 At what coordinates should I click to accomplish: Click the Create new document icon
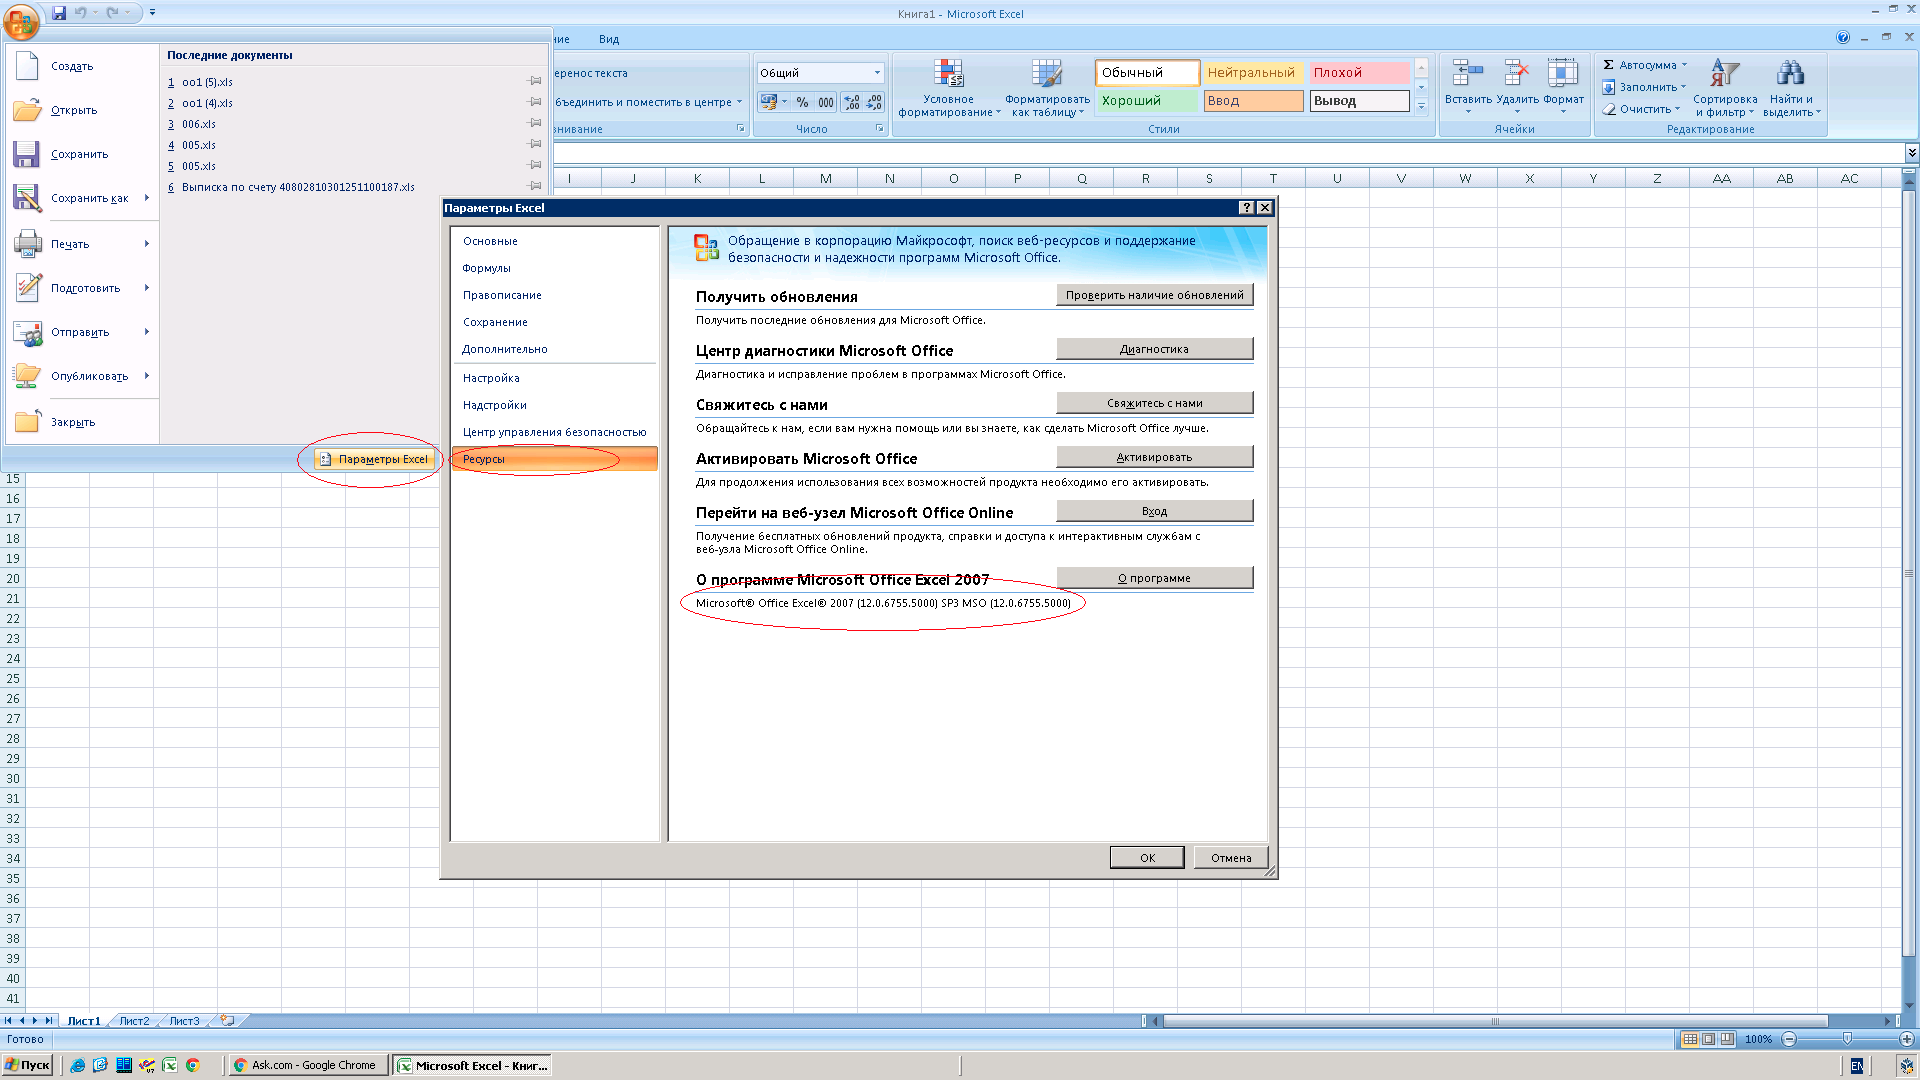(x=27, y=66)
